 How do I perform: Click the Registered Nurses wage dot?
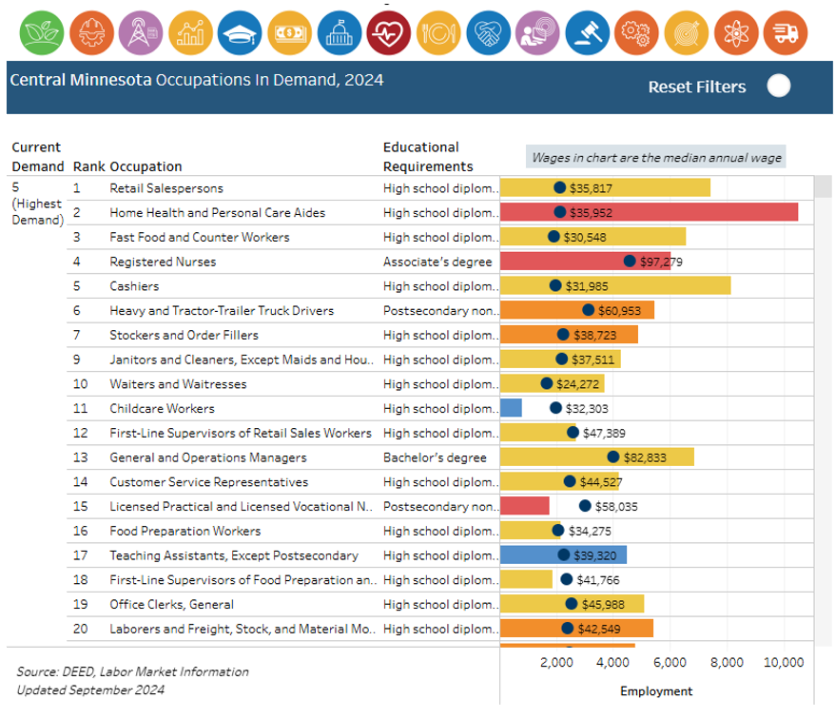tap(629, 261)
